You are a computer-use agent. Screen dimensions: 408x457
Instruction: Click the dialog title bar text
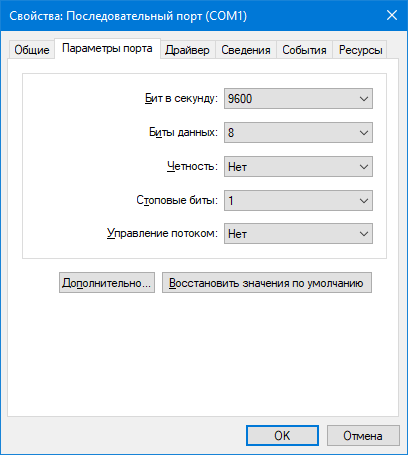128,16
